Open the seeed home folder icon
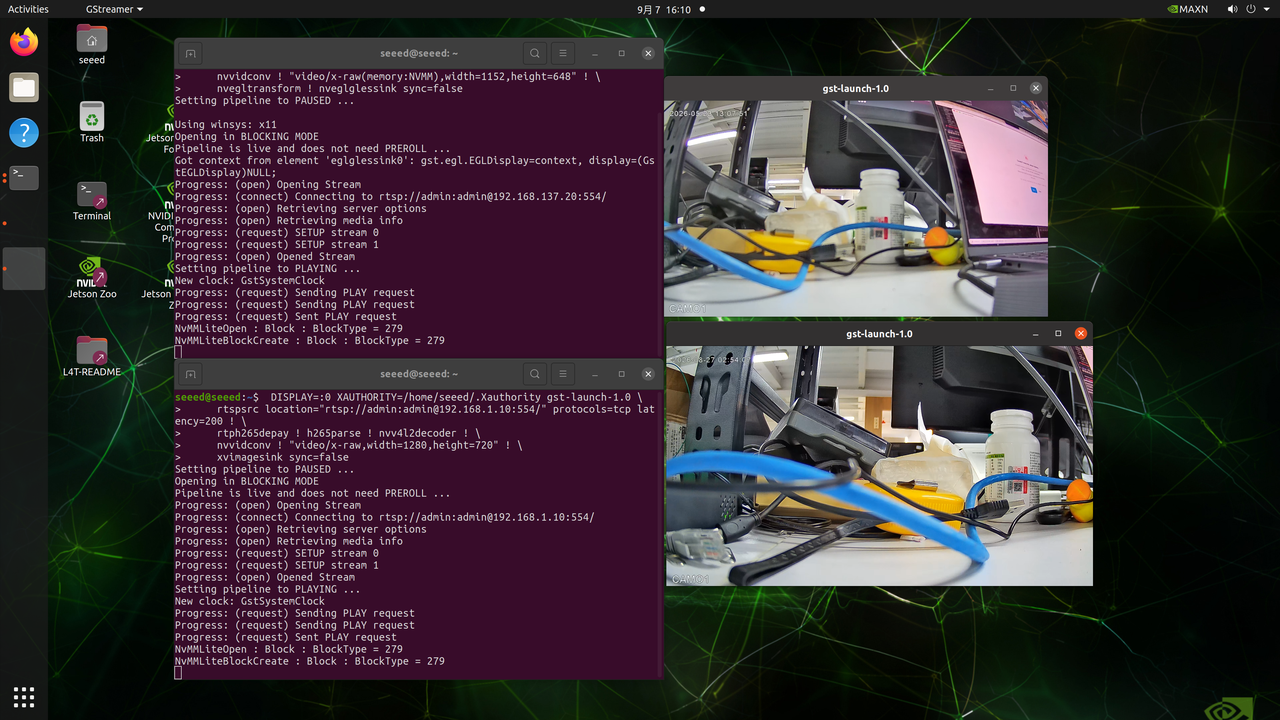1280x720 pixels. tap(92, 45)
